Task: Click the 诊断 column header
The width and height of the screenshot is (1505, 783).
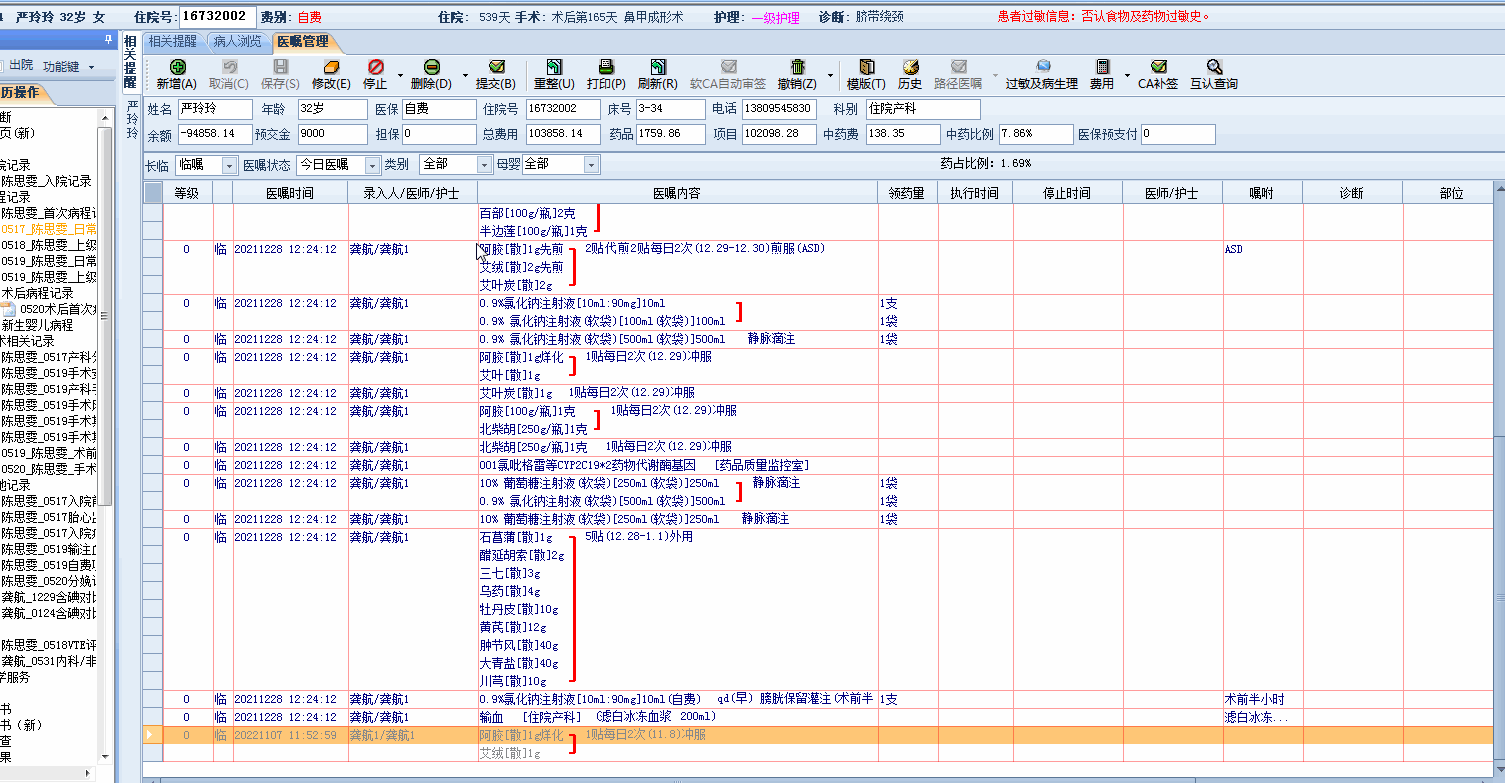Action: 1352,193
